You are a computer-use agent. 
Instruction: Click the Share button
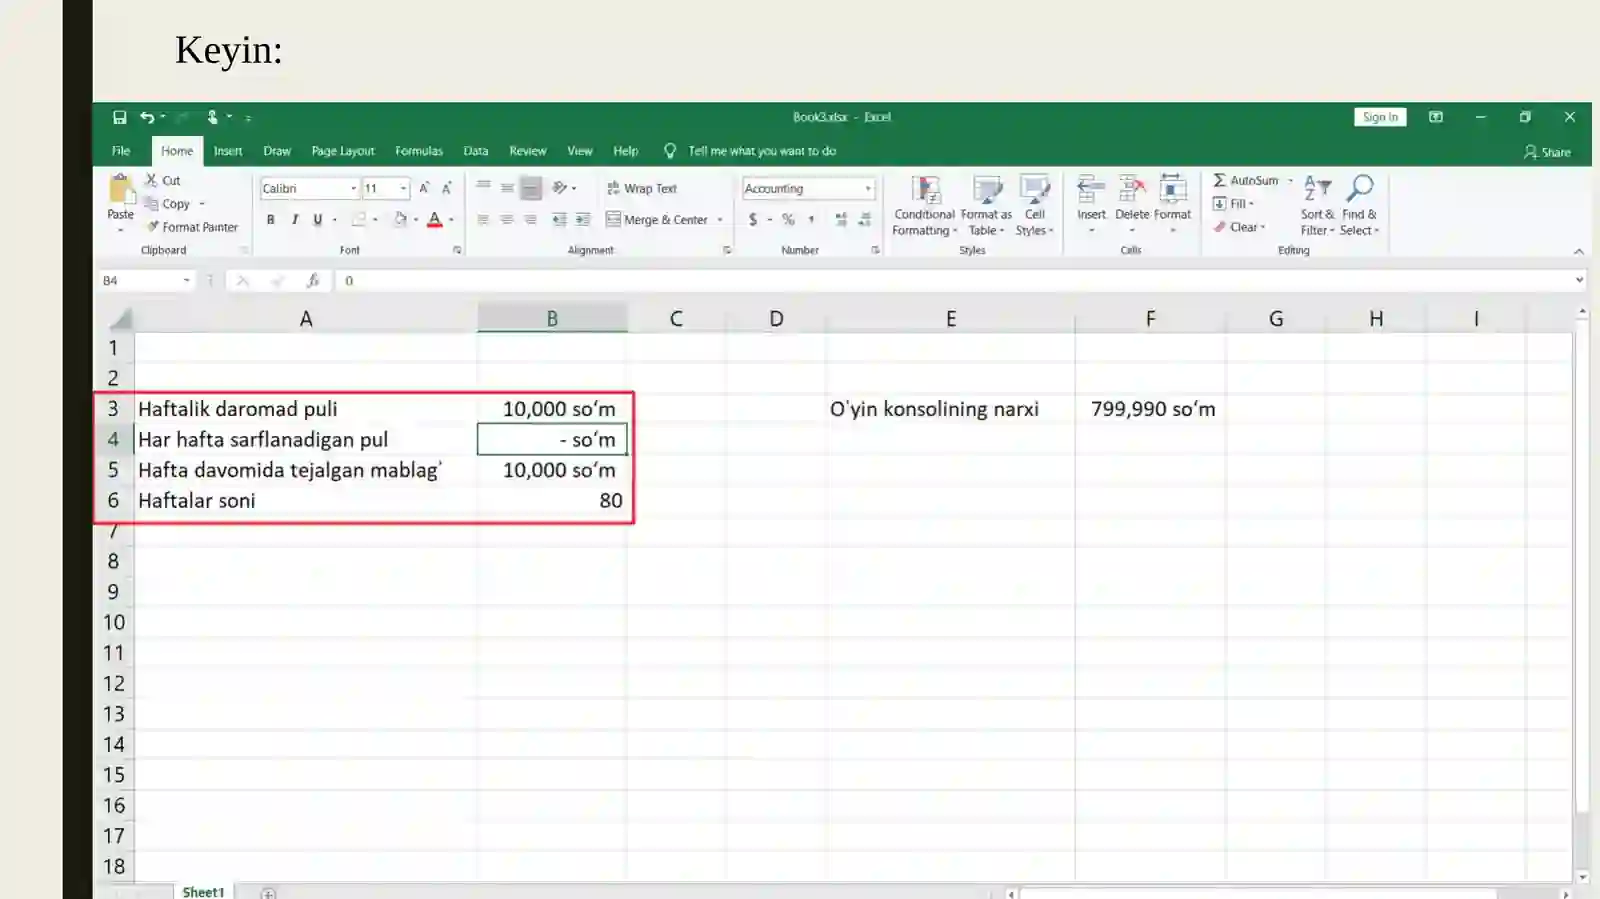tap(1547, 152)
